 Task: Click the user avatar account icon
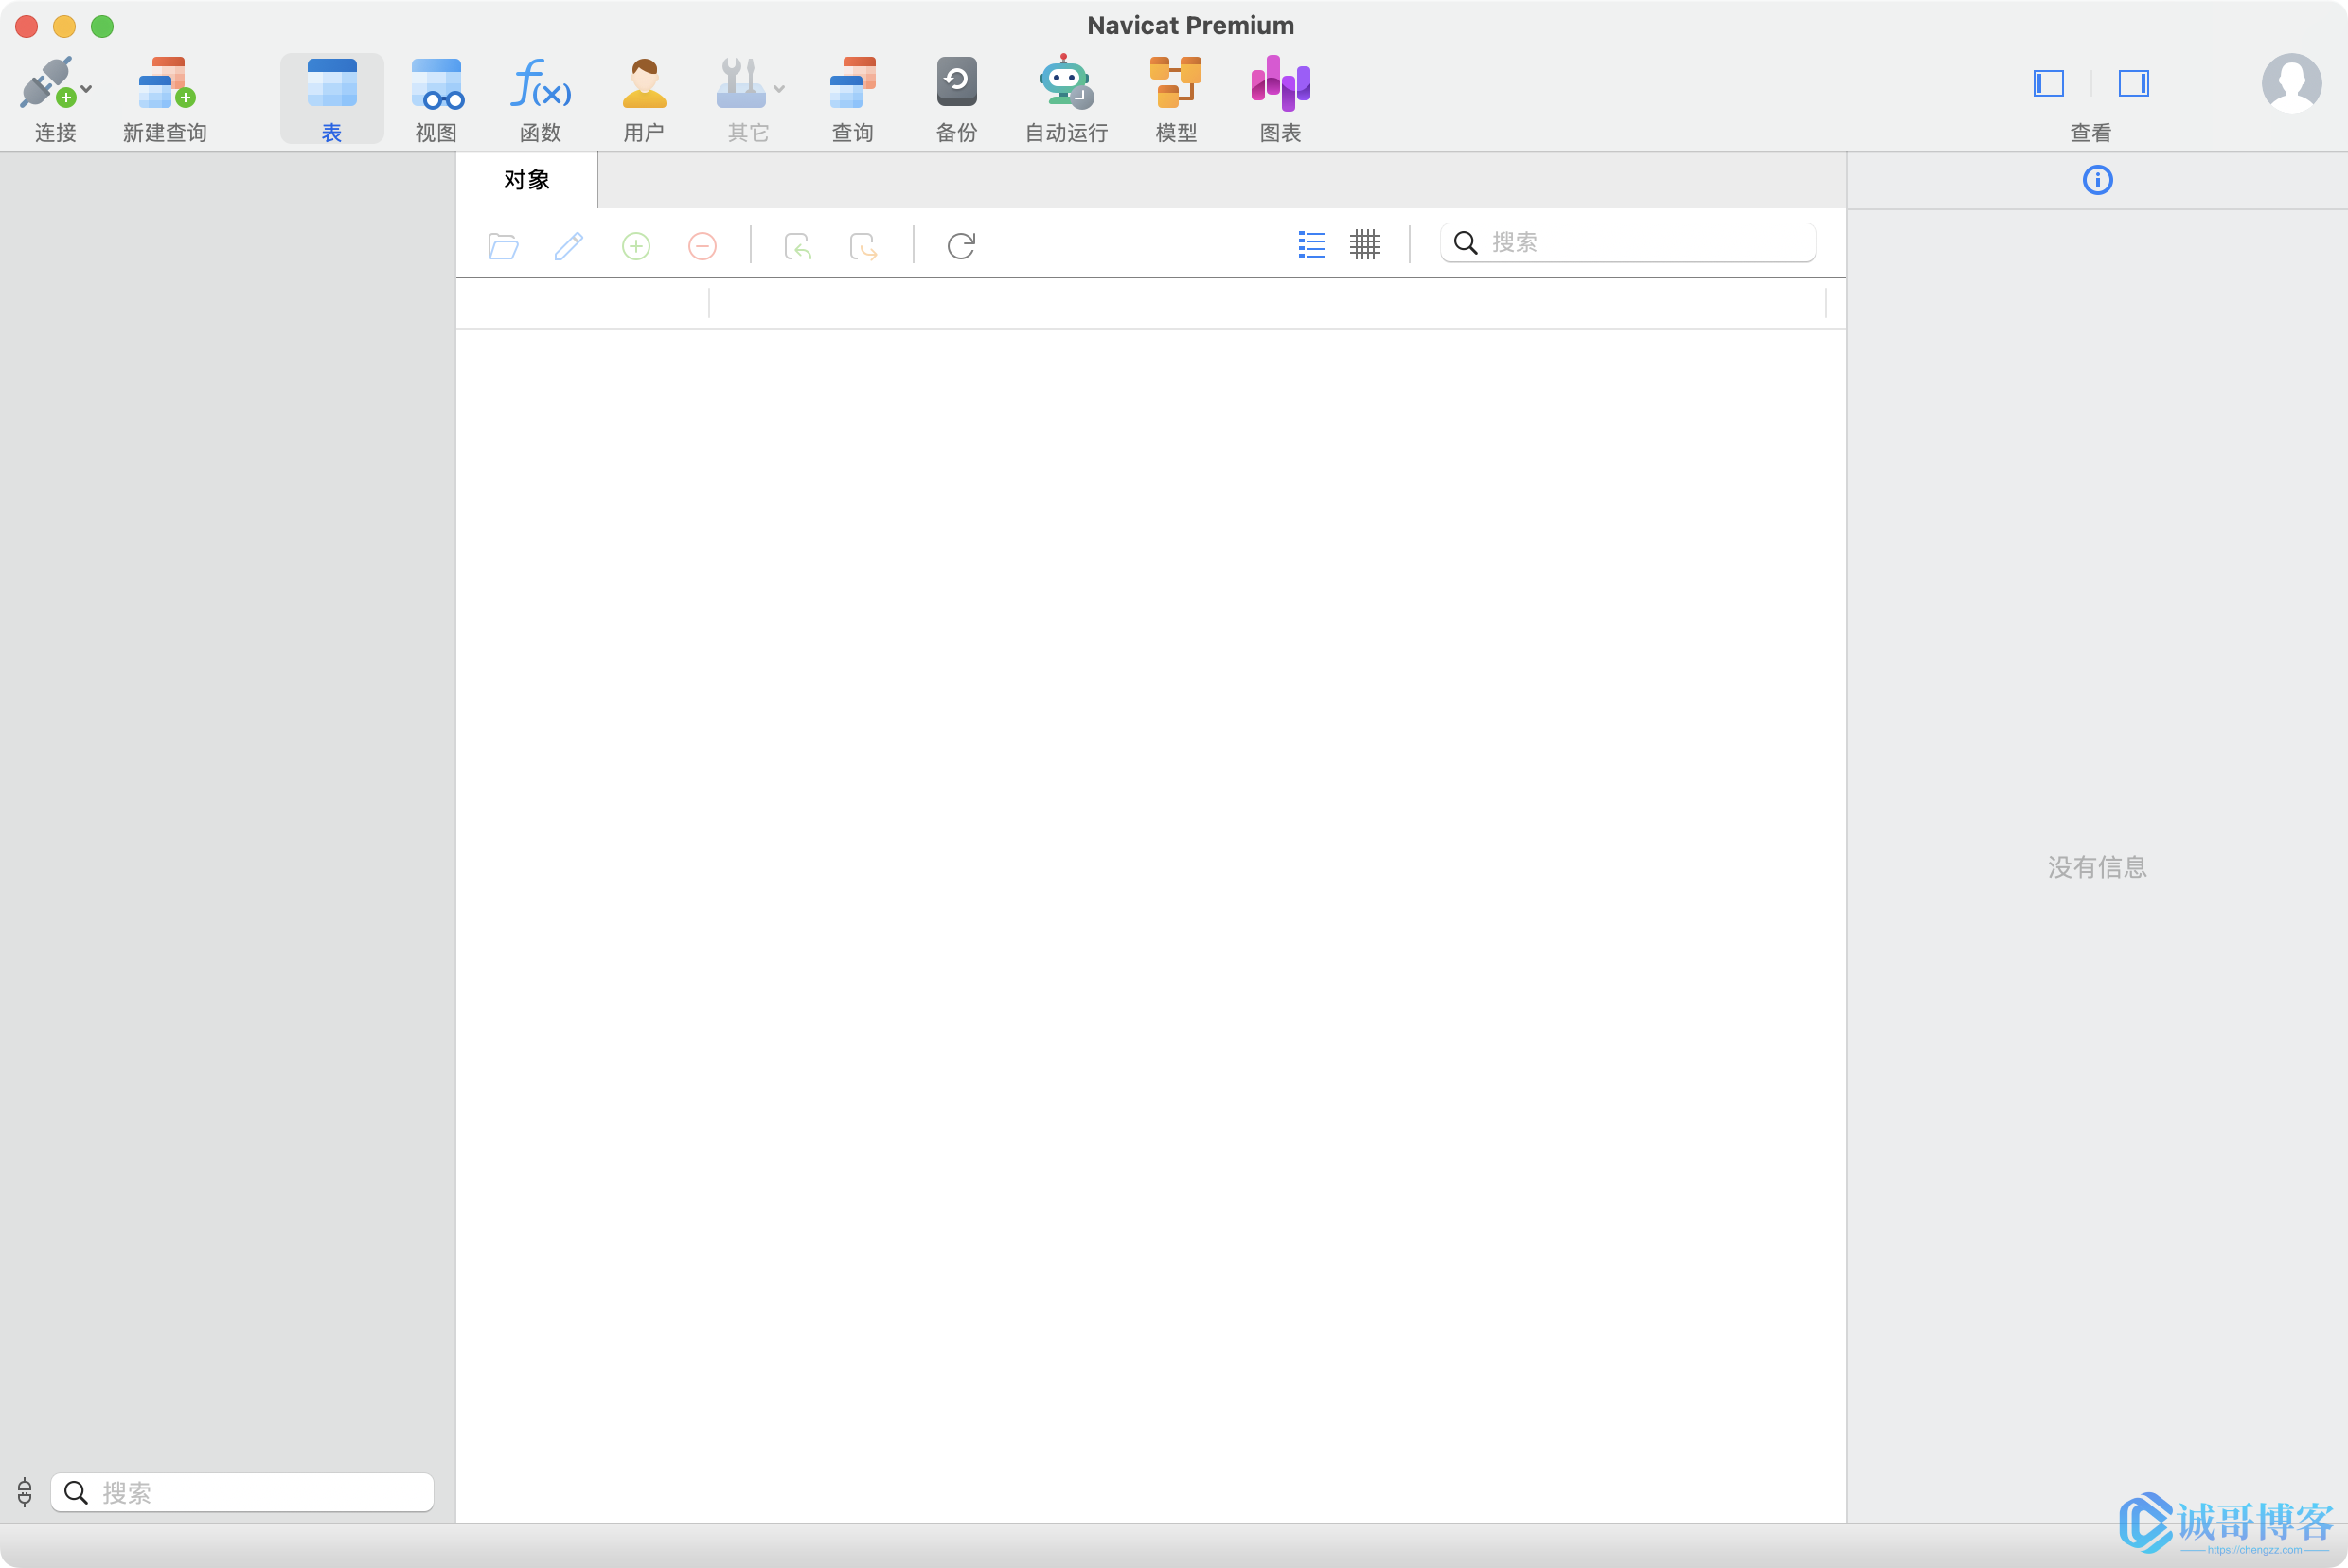(x=2292, y=83)
